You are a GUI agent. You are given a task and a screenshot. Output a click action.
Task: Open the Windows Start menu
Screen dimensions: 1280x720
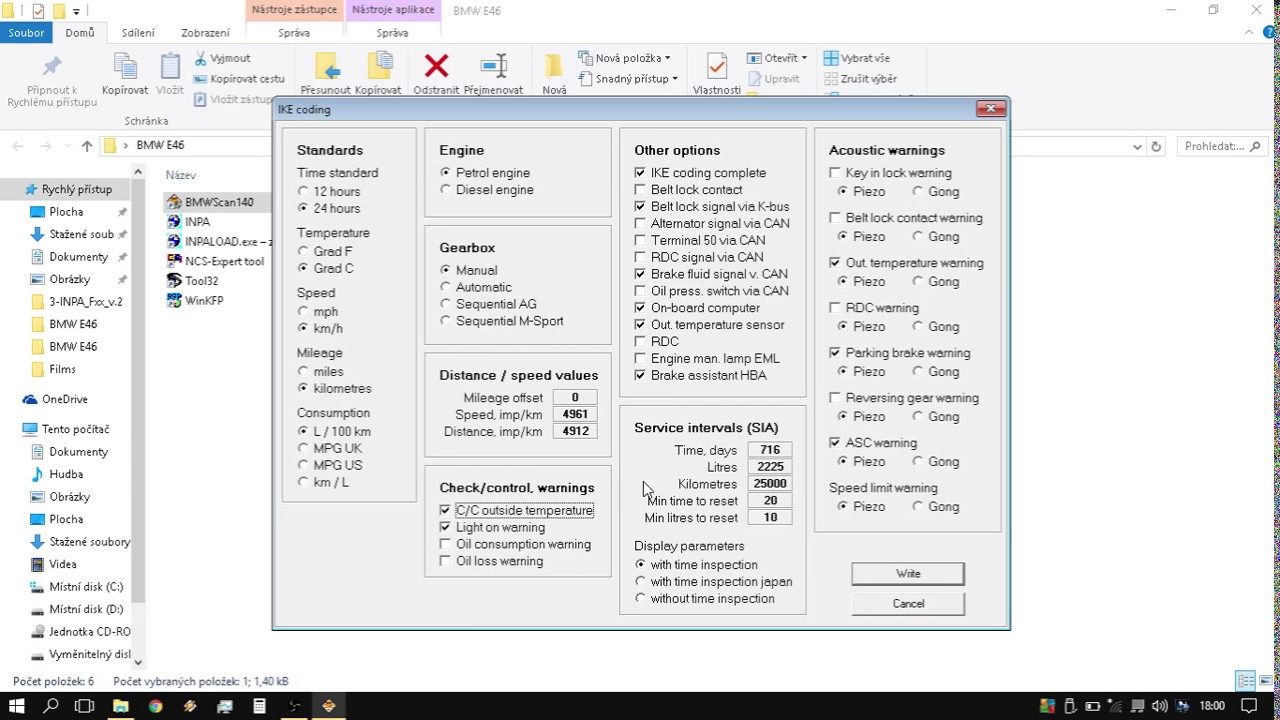[17, 706]
